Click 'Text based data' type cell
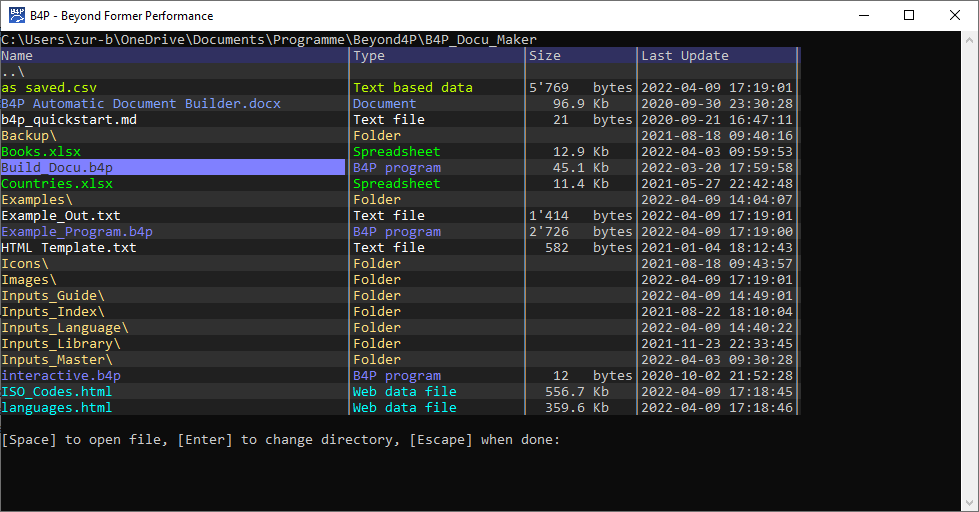 [413, 87]
